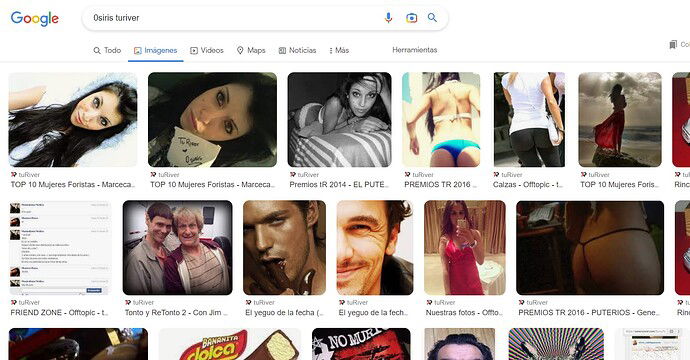Switch to the Todo tab

click(107, 51)
